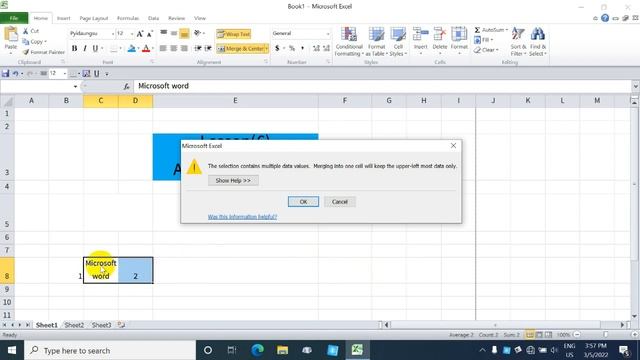The image size is (640, 360).
Task: Apply red font color with the A icon
Action: 146,49
